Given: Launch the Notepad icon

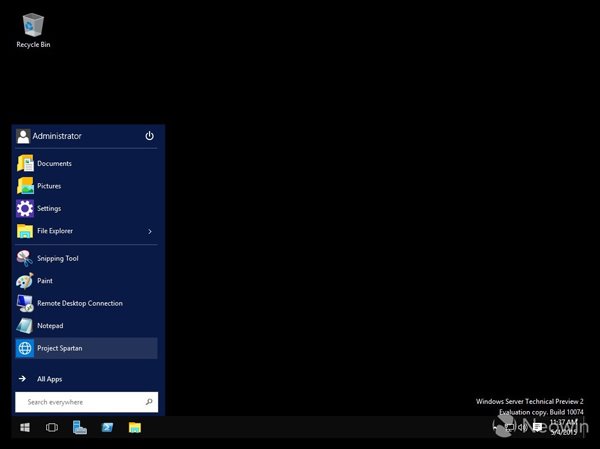Looking at the screenshot, I should pos(25,326).
